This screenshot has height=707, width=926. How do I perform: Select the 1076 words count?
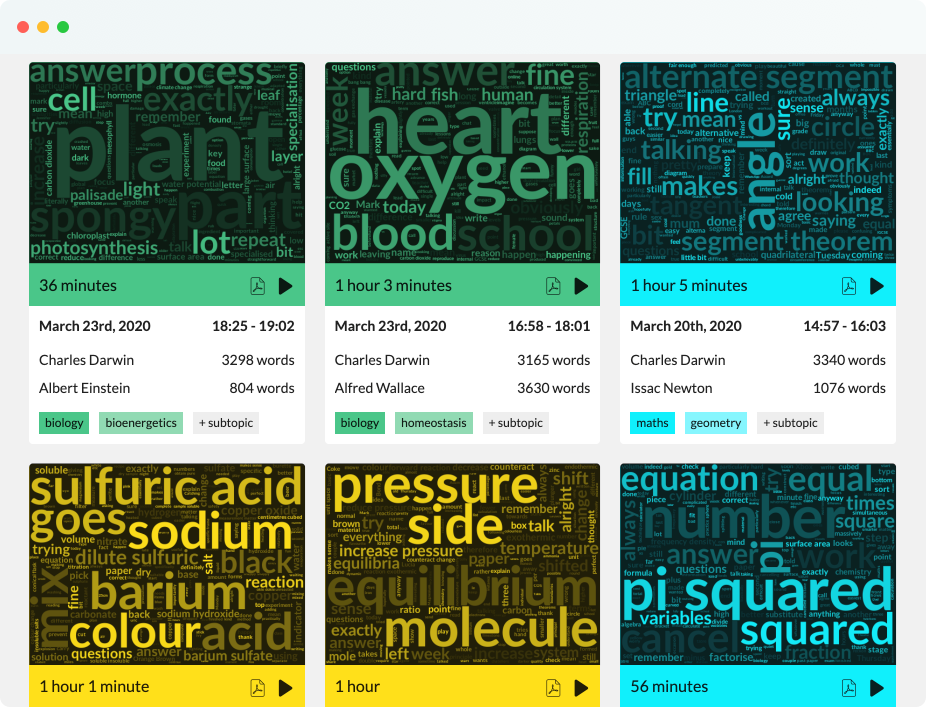[x=849, y=388]
